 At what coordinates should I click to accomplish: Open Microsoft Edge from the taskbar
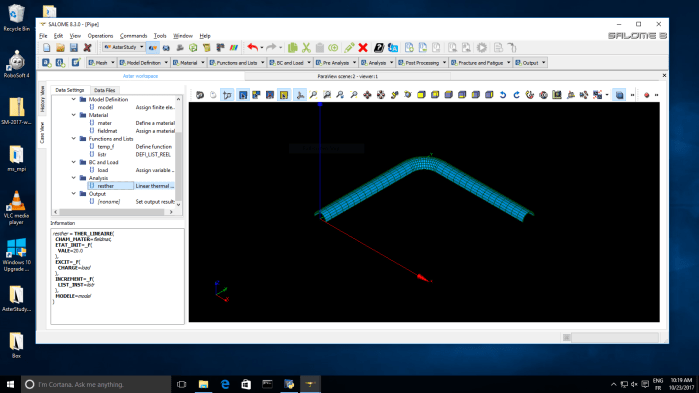pos(225,384)
